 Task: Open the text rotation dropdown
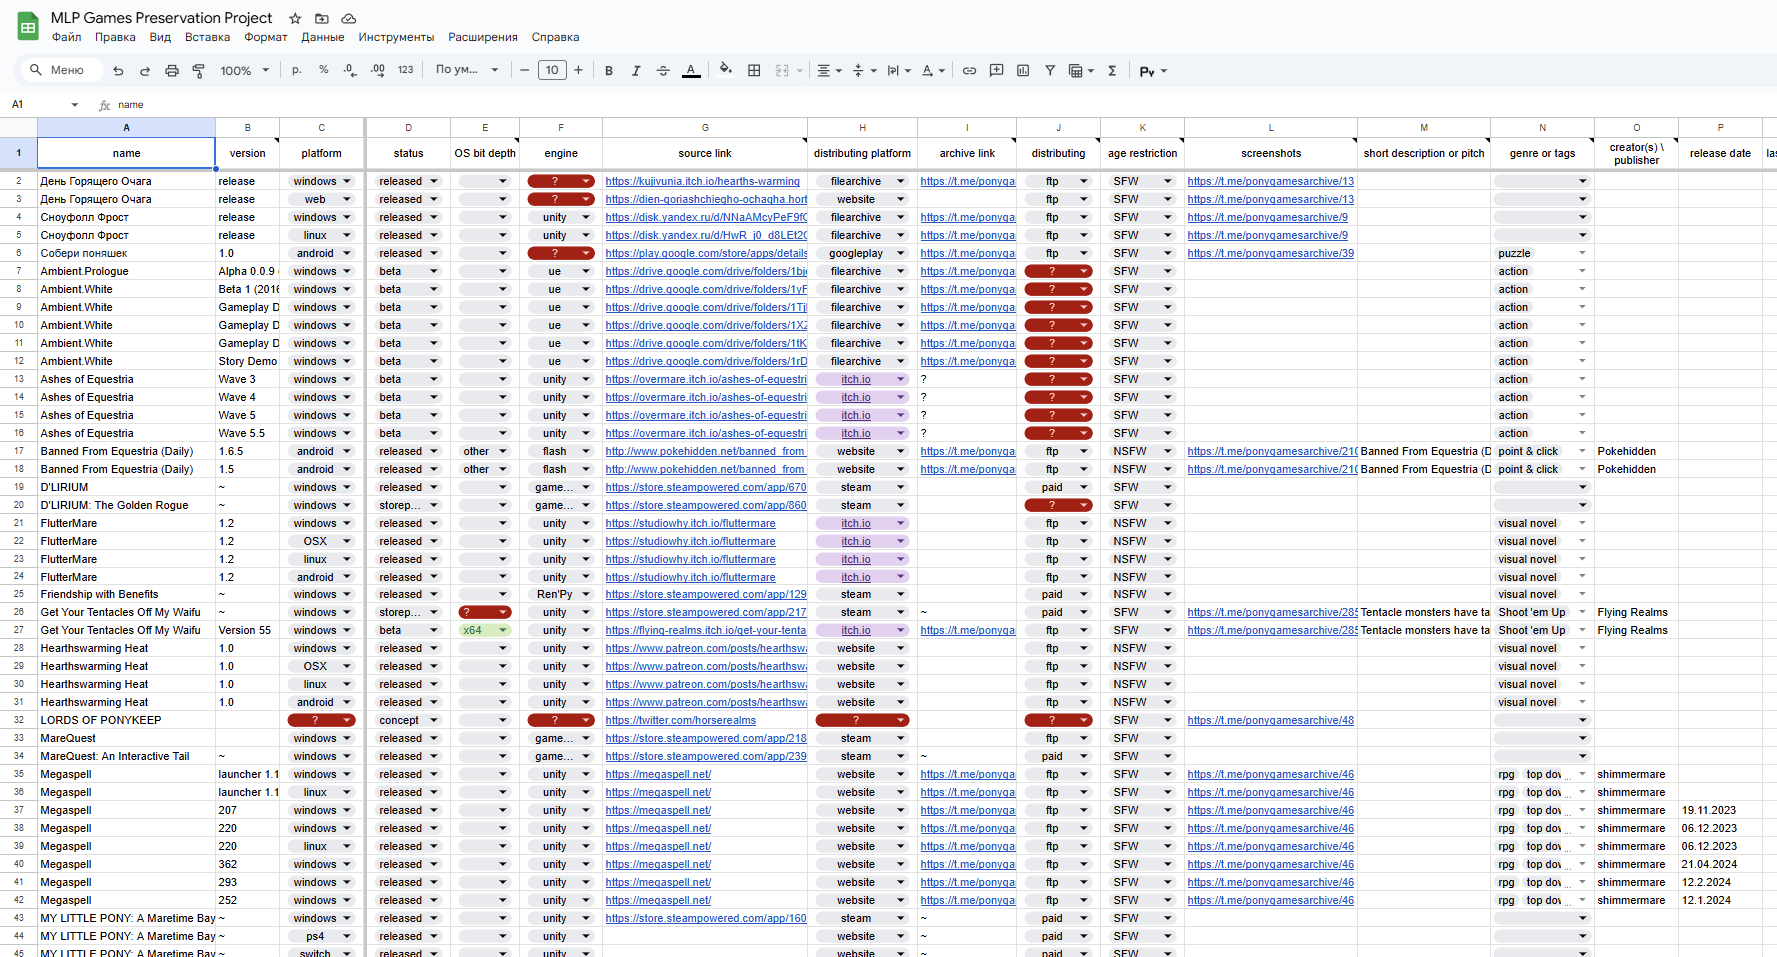pos(933,70)
